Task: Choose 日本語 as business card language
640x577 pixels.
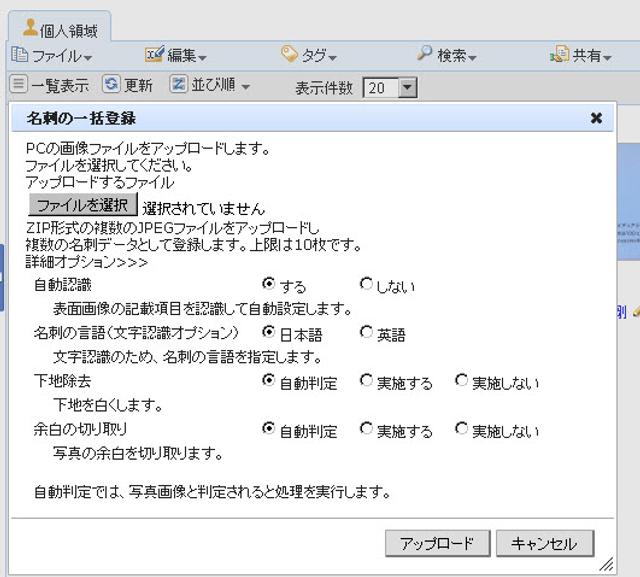Action: [268, 332]
